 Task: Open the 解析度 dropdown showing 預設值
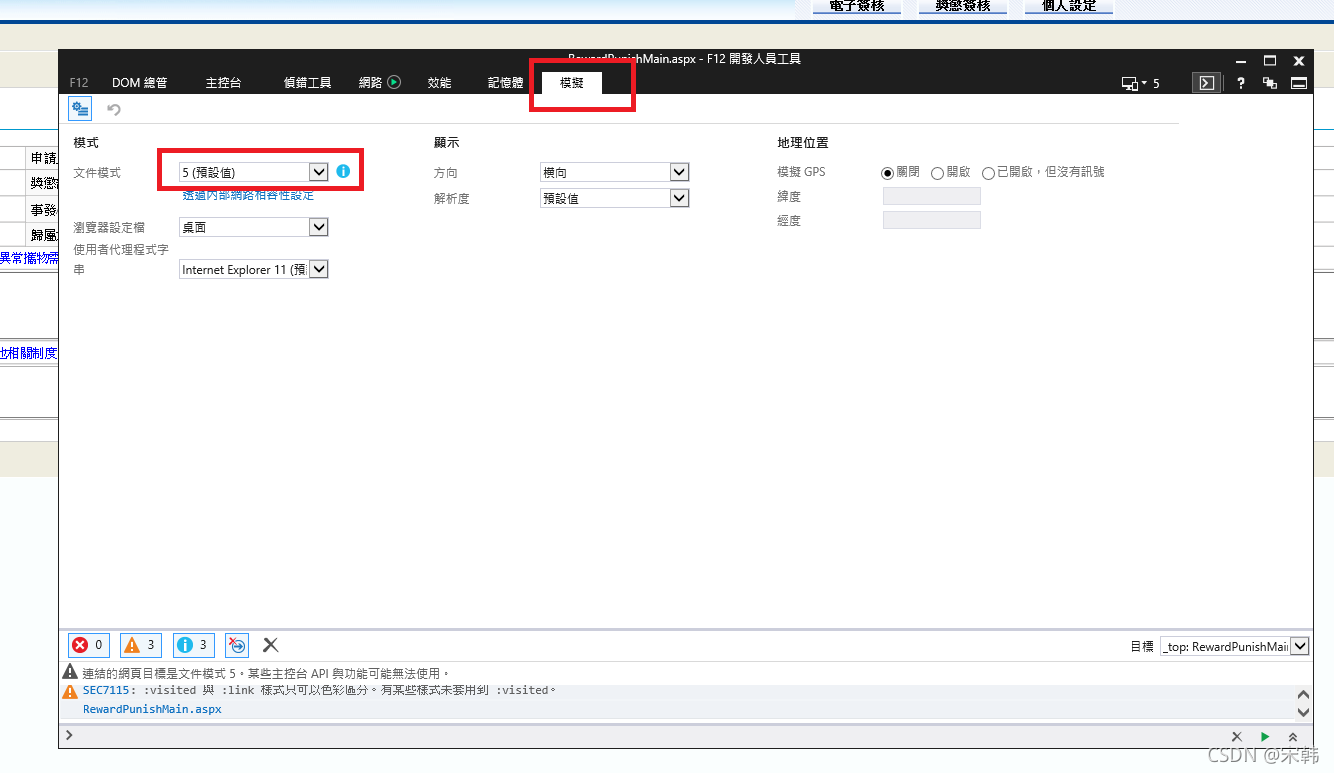(x=614, y=198)
